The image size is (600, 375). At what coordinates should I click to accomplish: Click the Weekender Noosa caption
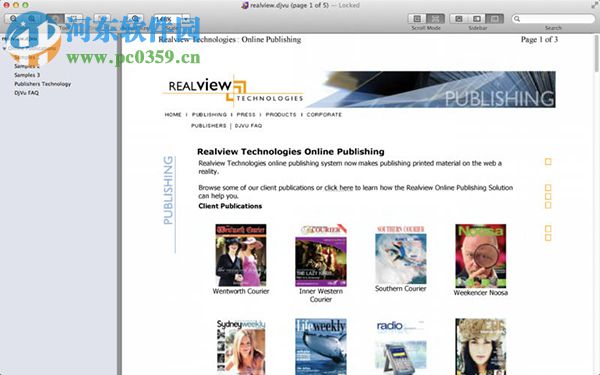tap(481, 293)
